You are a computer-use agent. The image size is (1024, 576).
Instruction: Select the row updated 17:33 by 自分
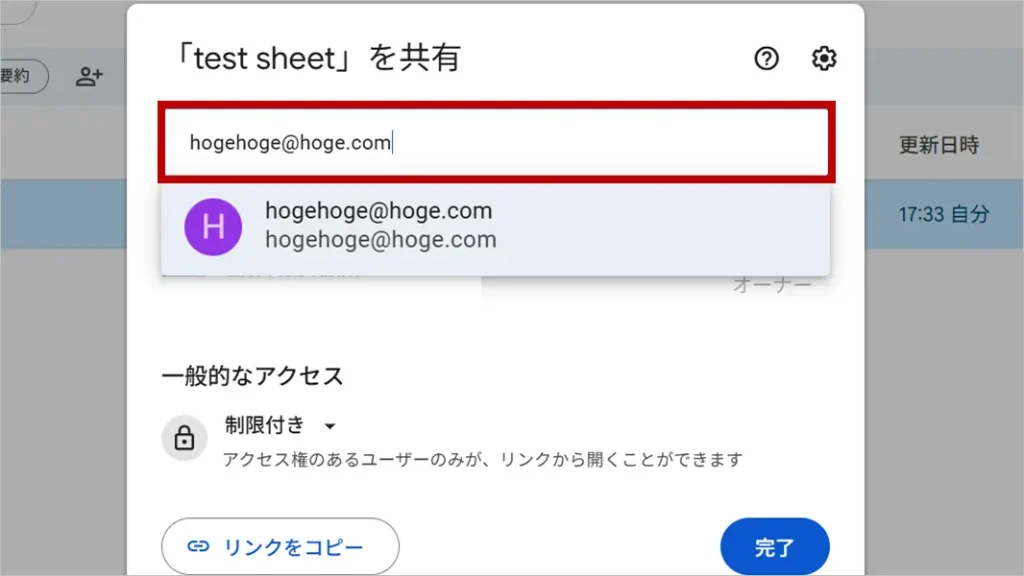point(942,214)
